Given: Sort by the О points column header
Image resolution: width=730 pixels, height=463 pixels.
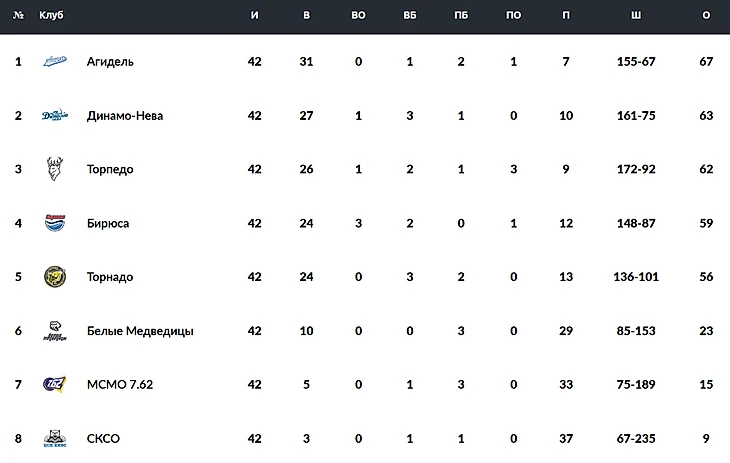Looking at the screenshot, I should [706, 16].
